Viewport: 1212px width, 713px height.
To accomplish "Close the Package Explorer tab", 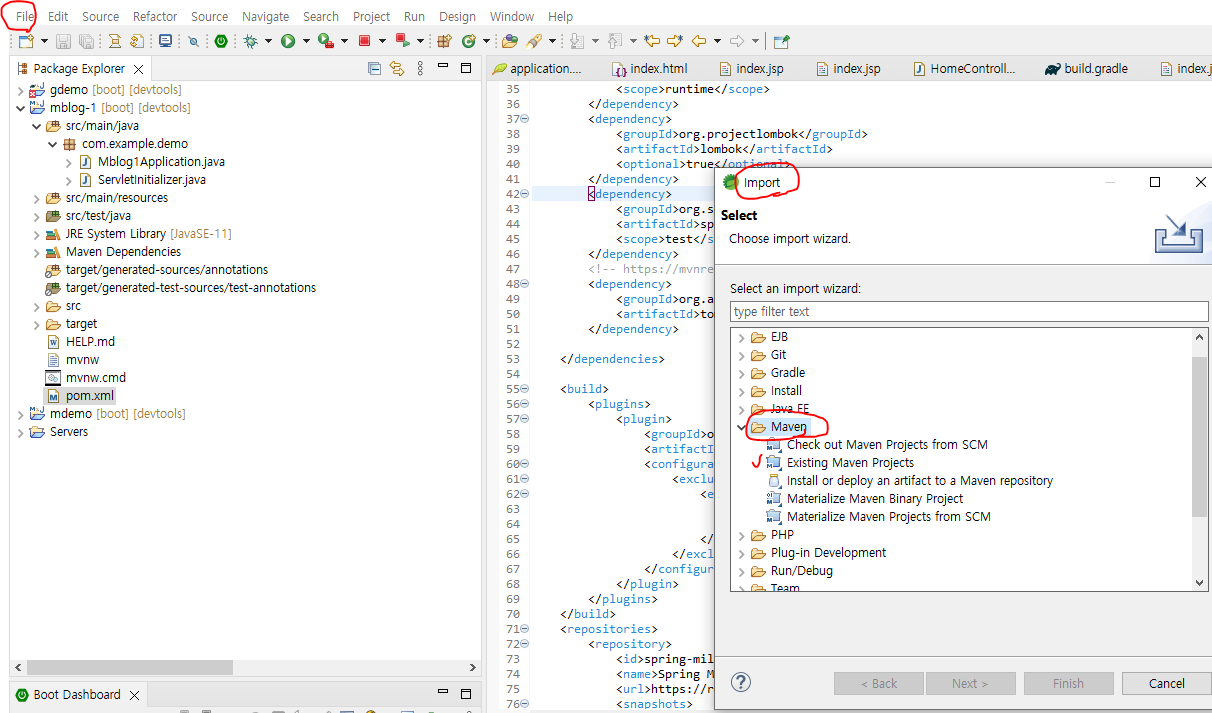I will (138, 69).
